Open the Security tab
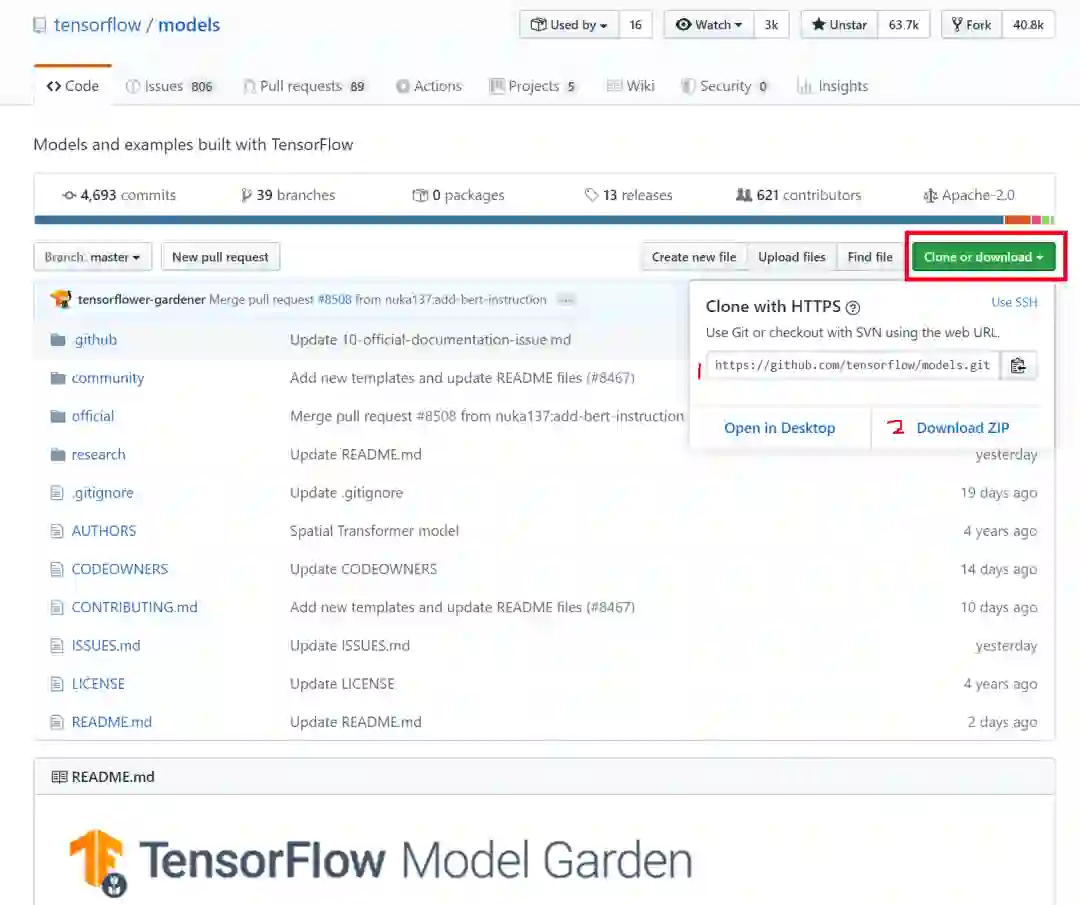 pyautogui.click(x=725, y=86)
